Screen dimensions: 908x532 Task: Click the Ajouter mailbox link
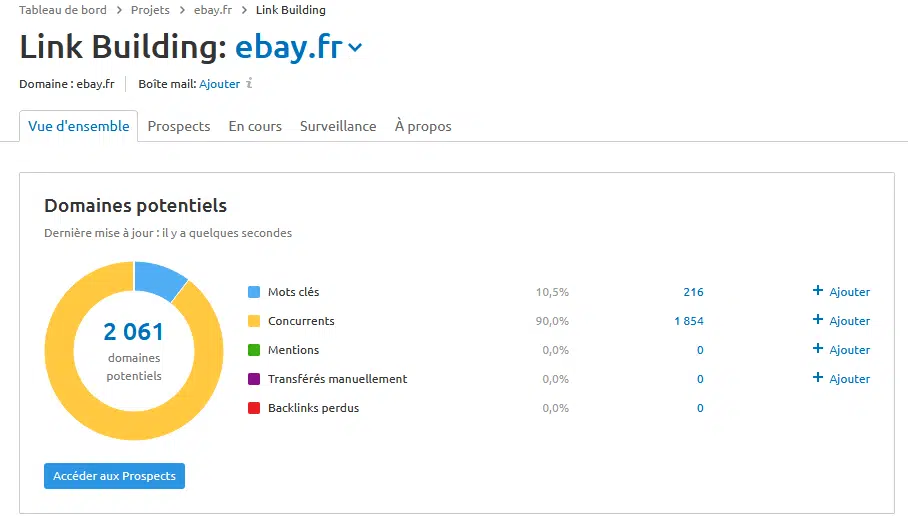pyautogui.click(x=220, y=84)
